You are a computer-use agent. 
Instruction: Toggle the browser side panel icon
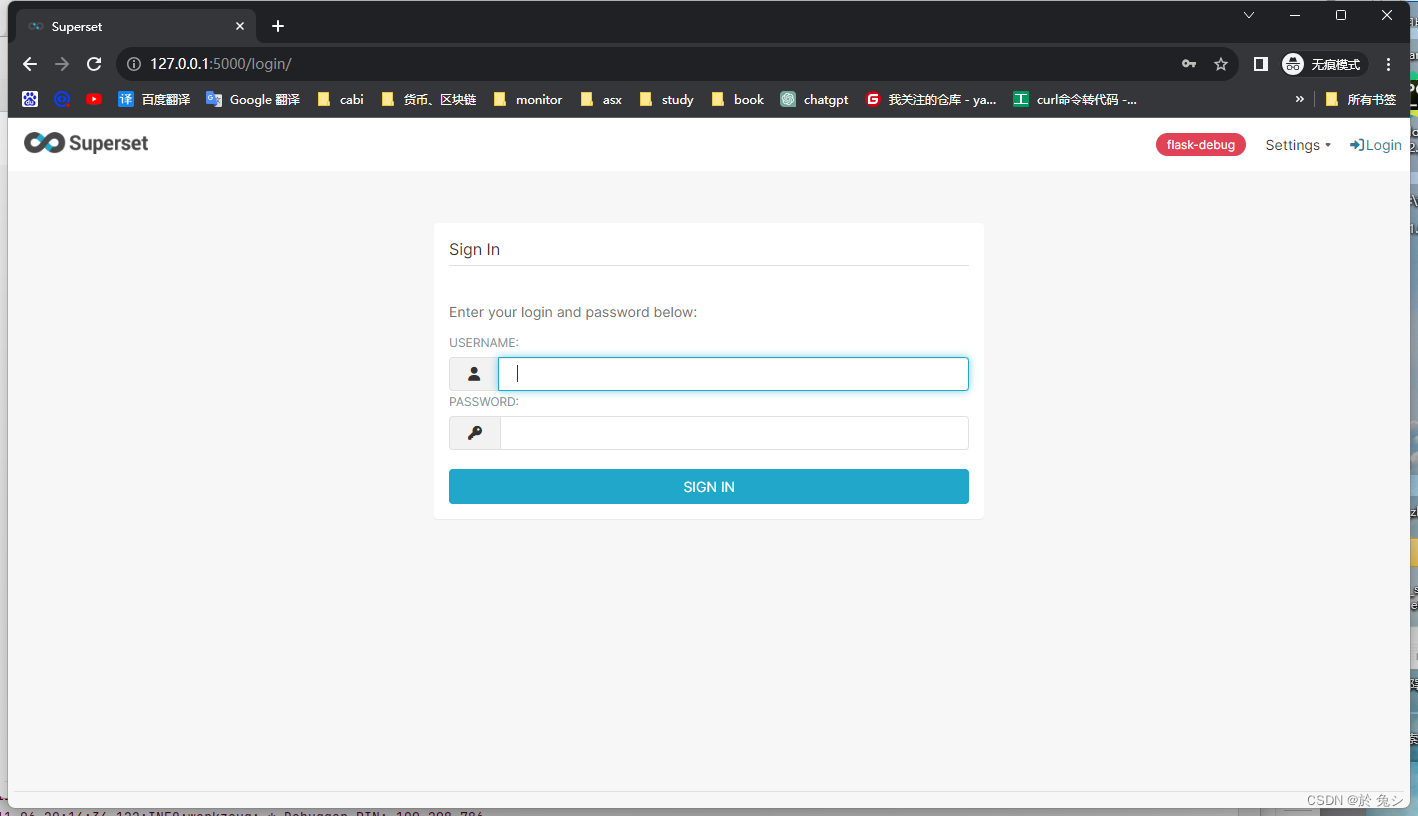1261,64
